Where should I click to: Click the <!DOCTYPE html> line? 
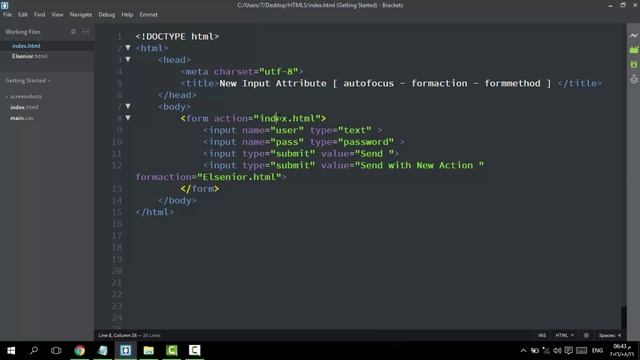pos(177,36)
